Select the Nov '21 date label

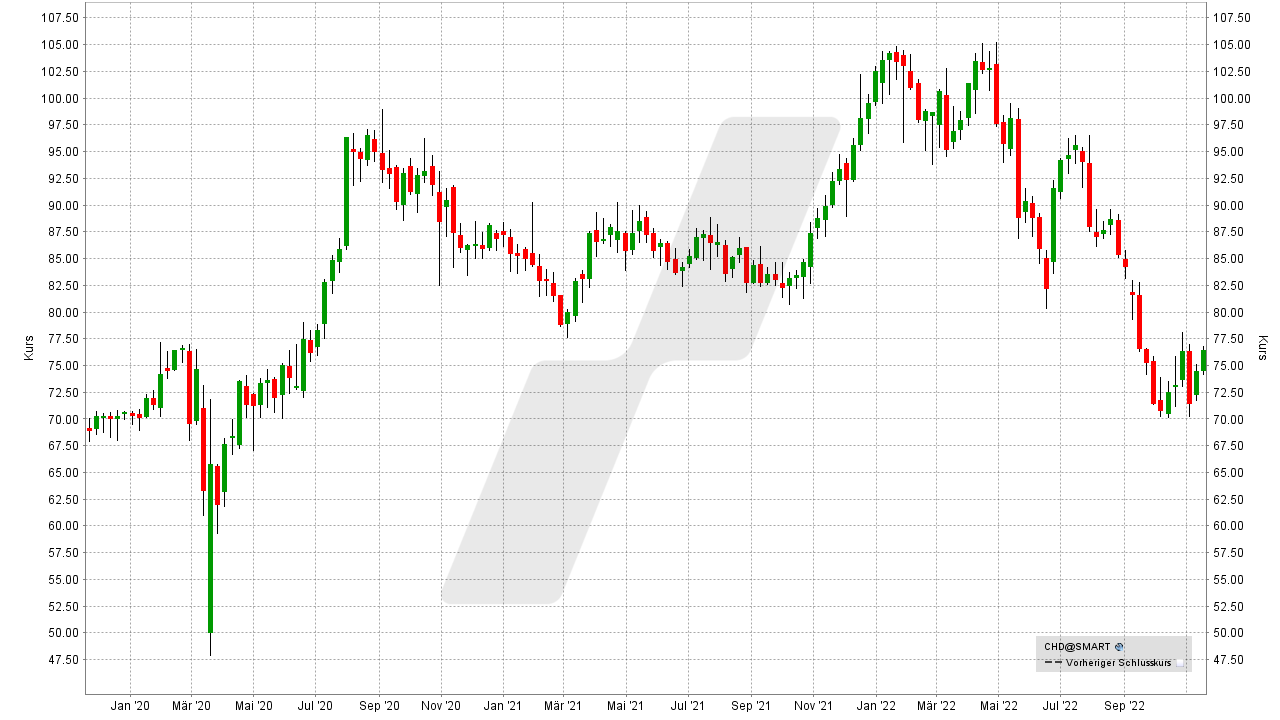point(813,705)
